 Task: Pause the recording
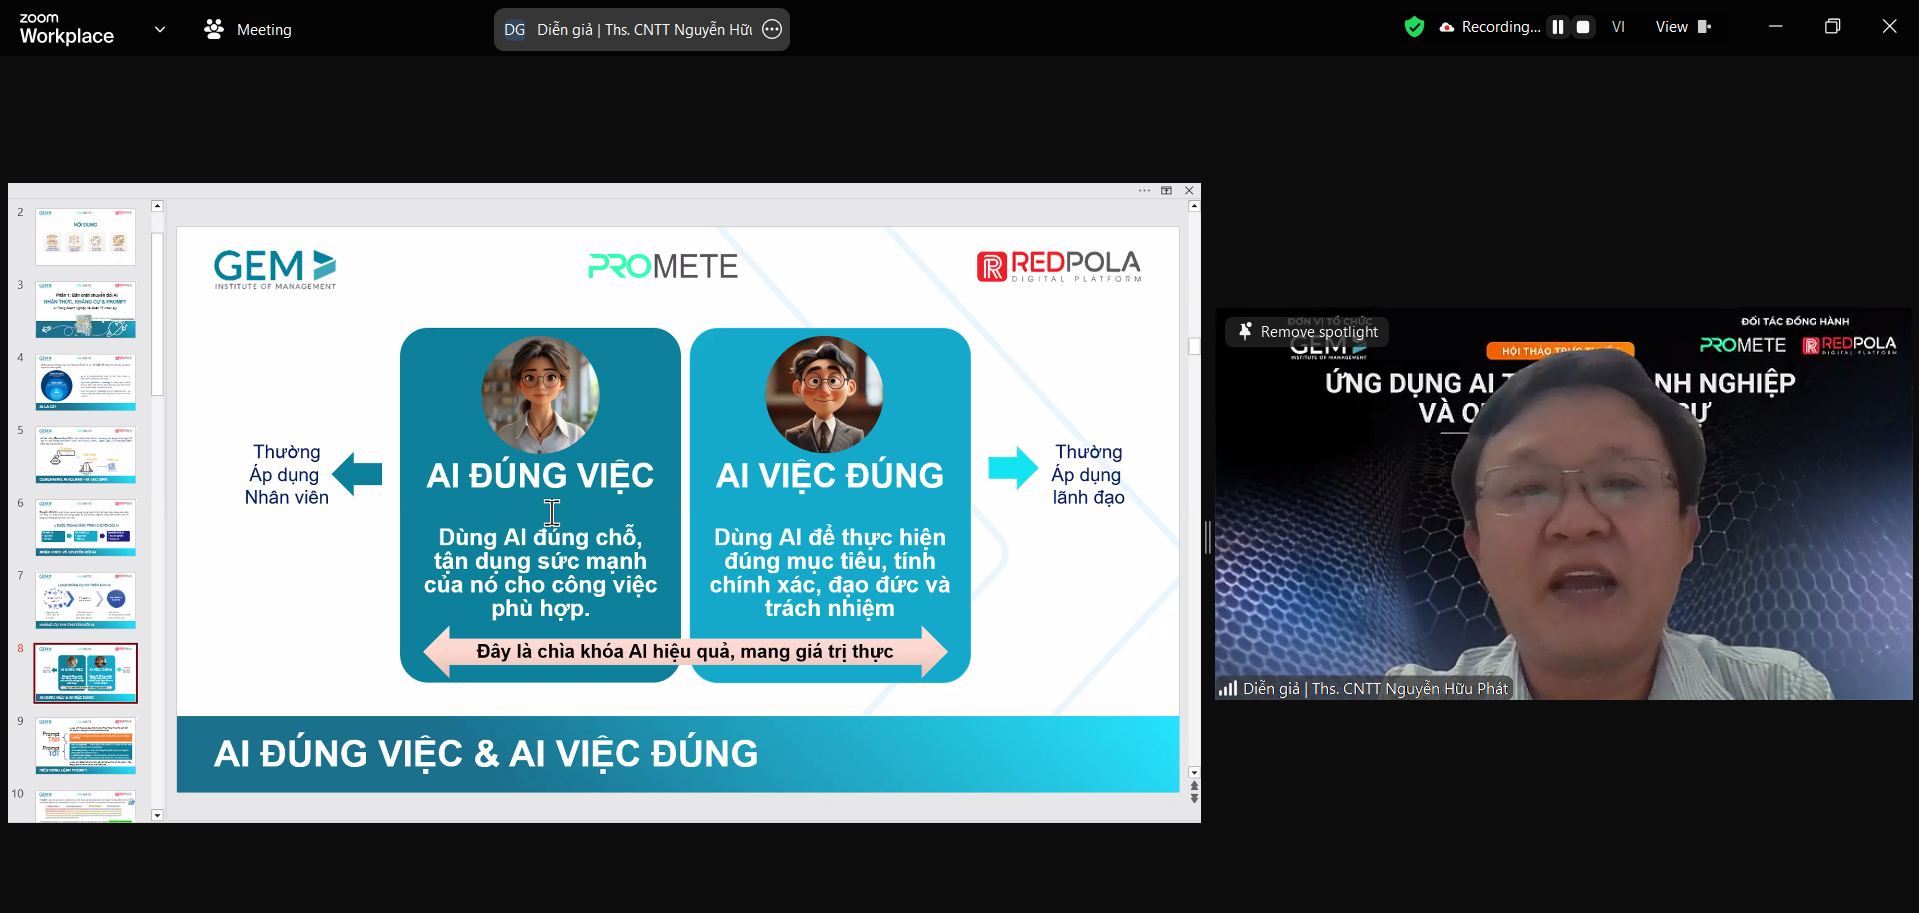click(x=1558, y=27)
